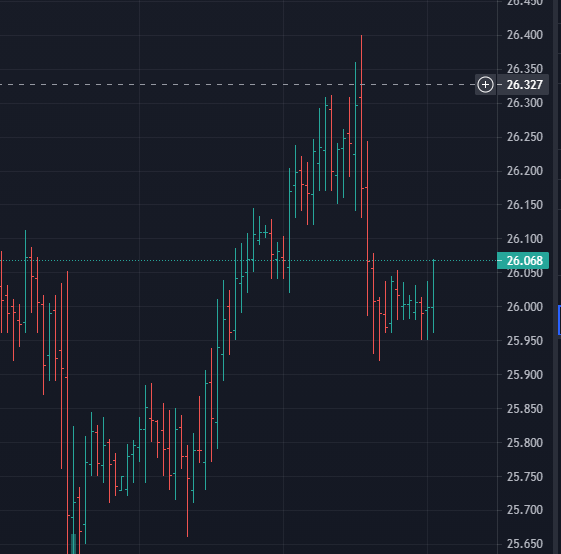Select the tallest red bar peaking at 26.400
This screenshot has width=561, height=554.
click(x=361, y=126)
